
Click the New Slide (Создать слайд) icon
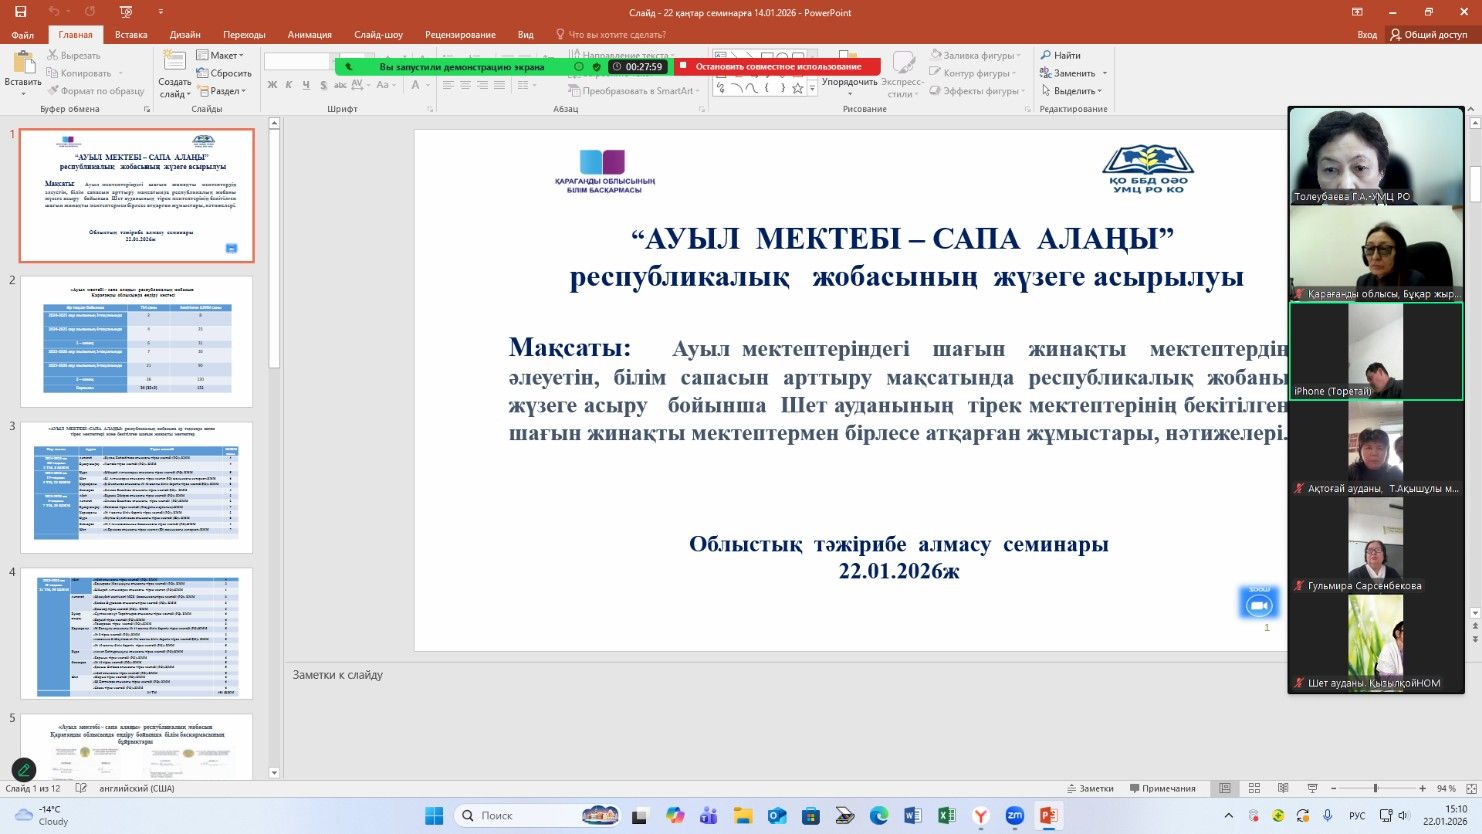pos(174,62)
